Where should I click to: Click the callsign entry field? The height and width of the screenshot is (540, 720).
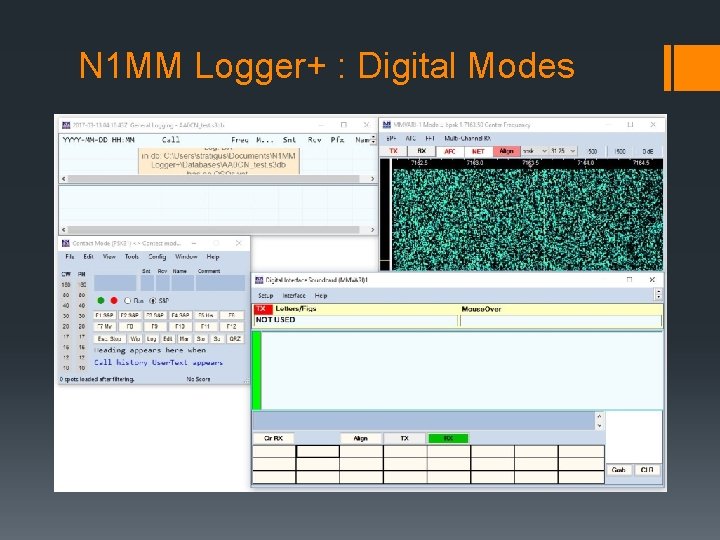click(115, 283)
